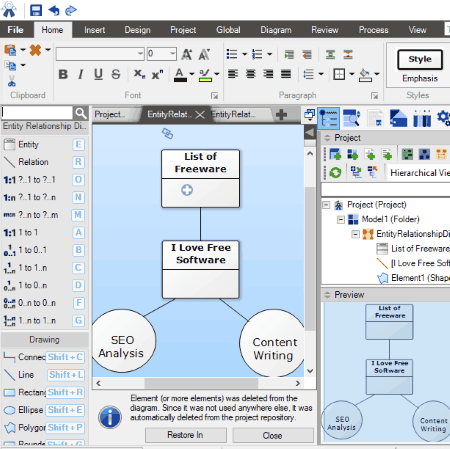Click the Paste clipboard icon
The height and width of the screenshot is (449, 450).
point(10,50)
